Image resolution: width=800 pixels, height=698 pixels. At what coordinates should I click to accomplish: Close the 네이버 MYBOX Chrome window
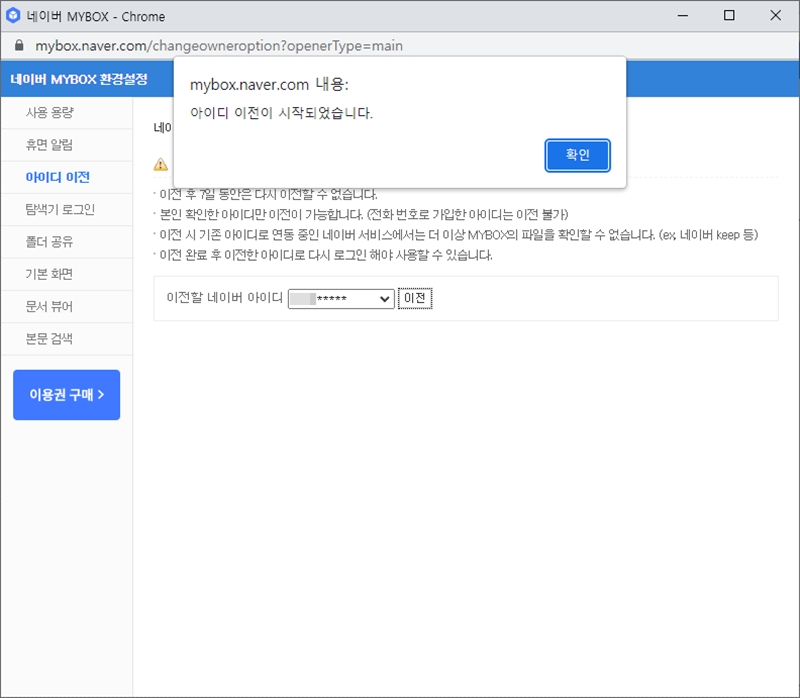pos(776,16)
